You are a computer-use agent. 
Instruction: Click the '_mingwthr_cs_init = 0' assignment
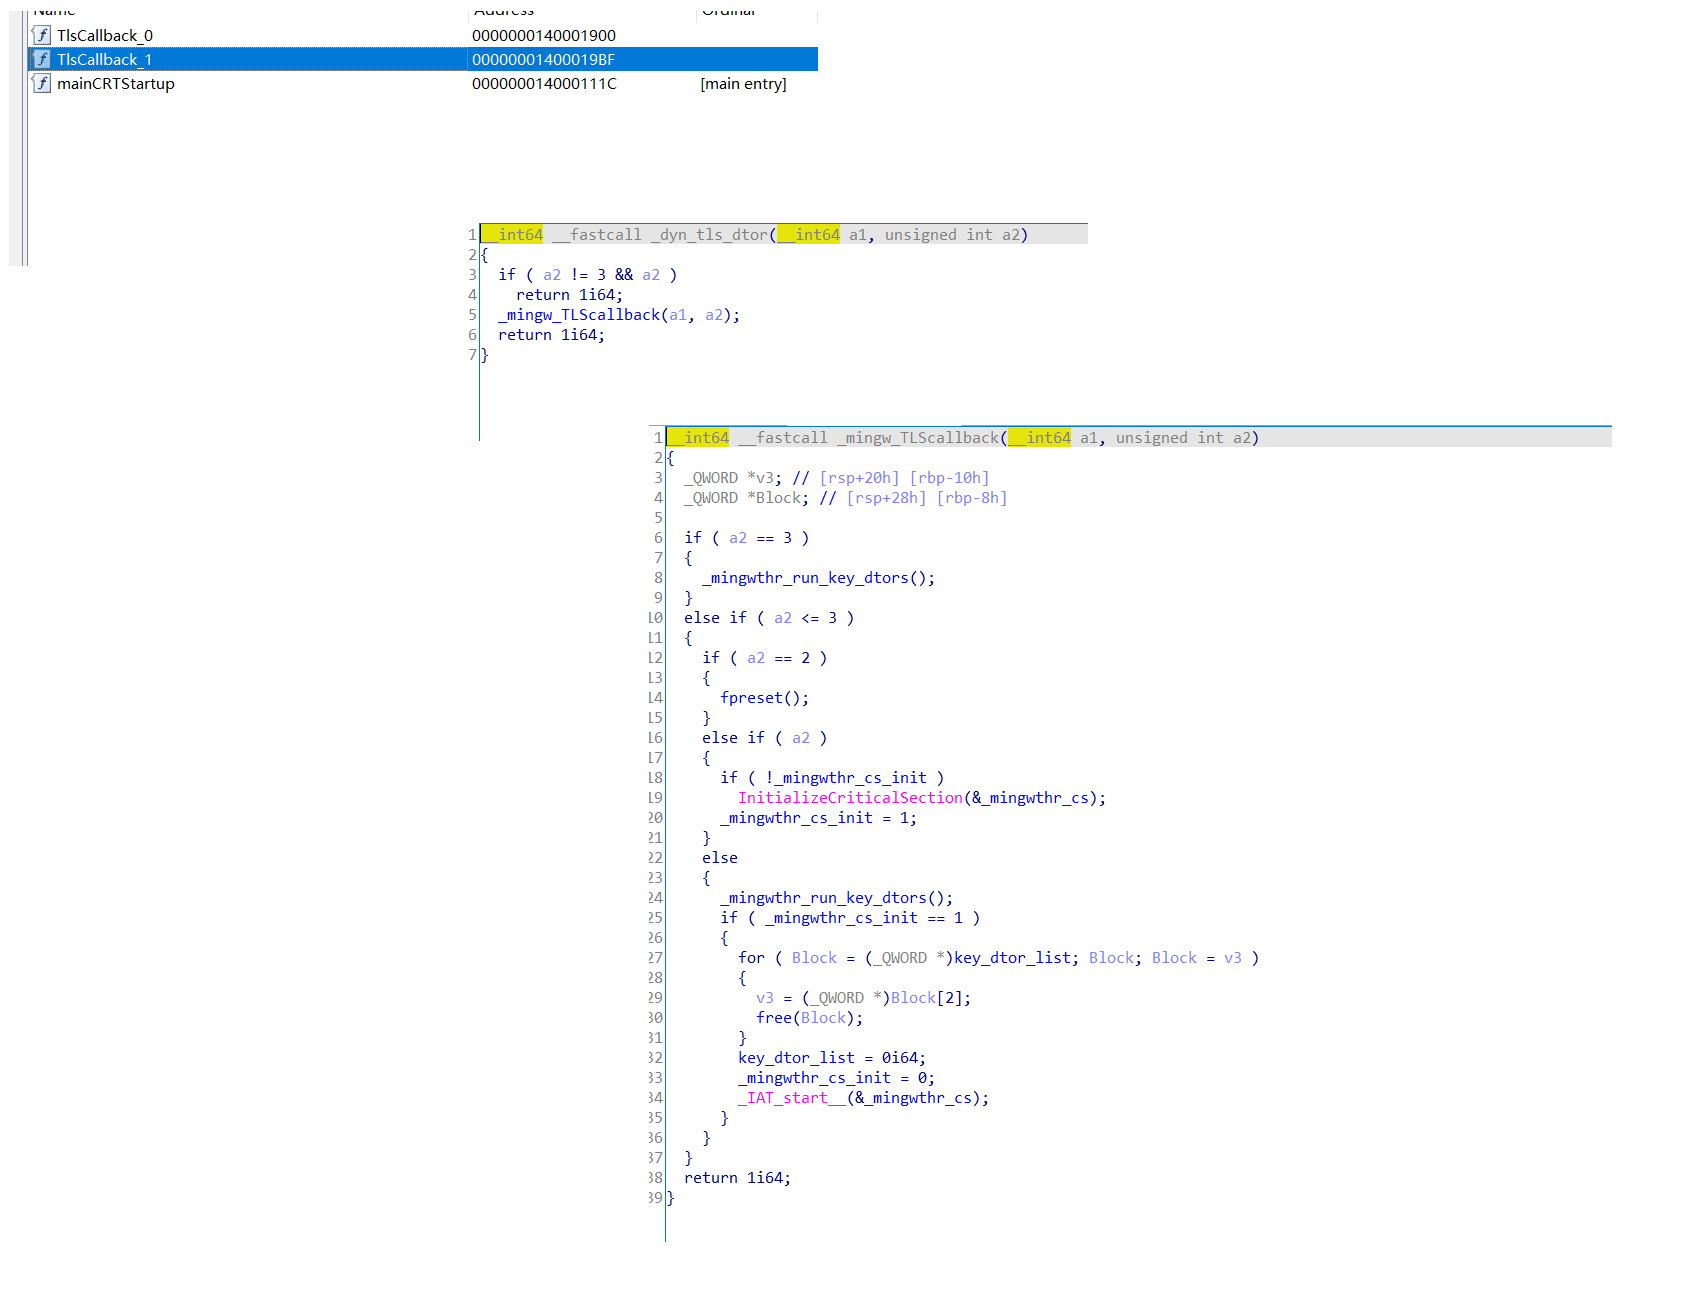point(836,1078)
